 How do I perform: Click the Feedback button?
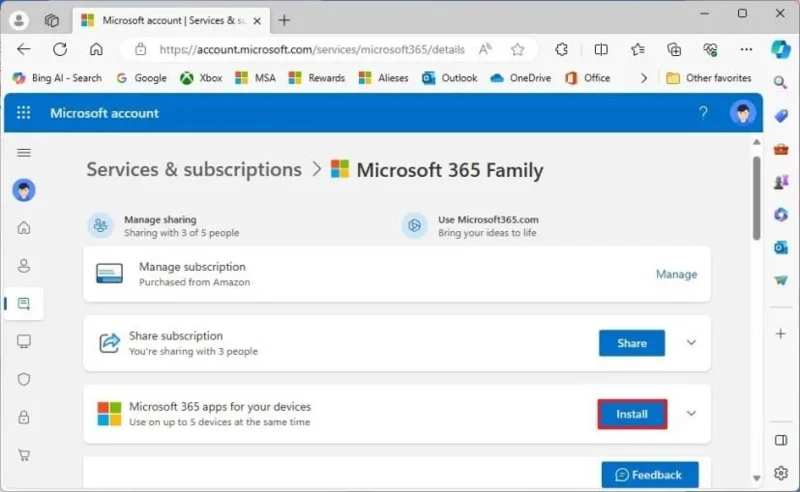tap(649, 475)
